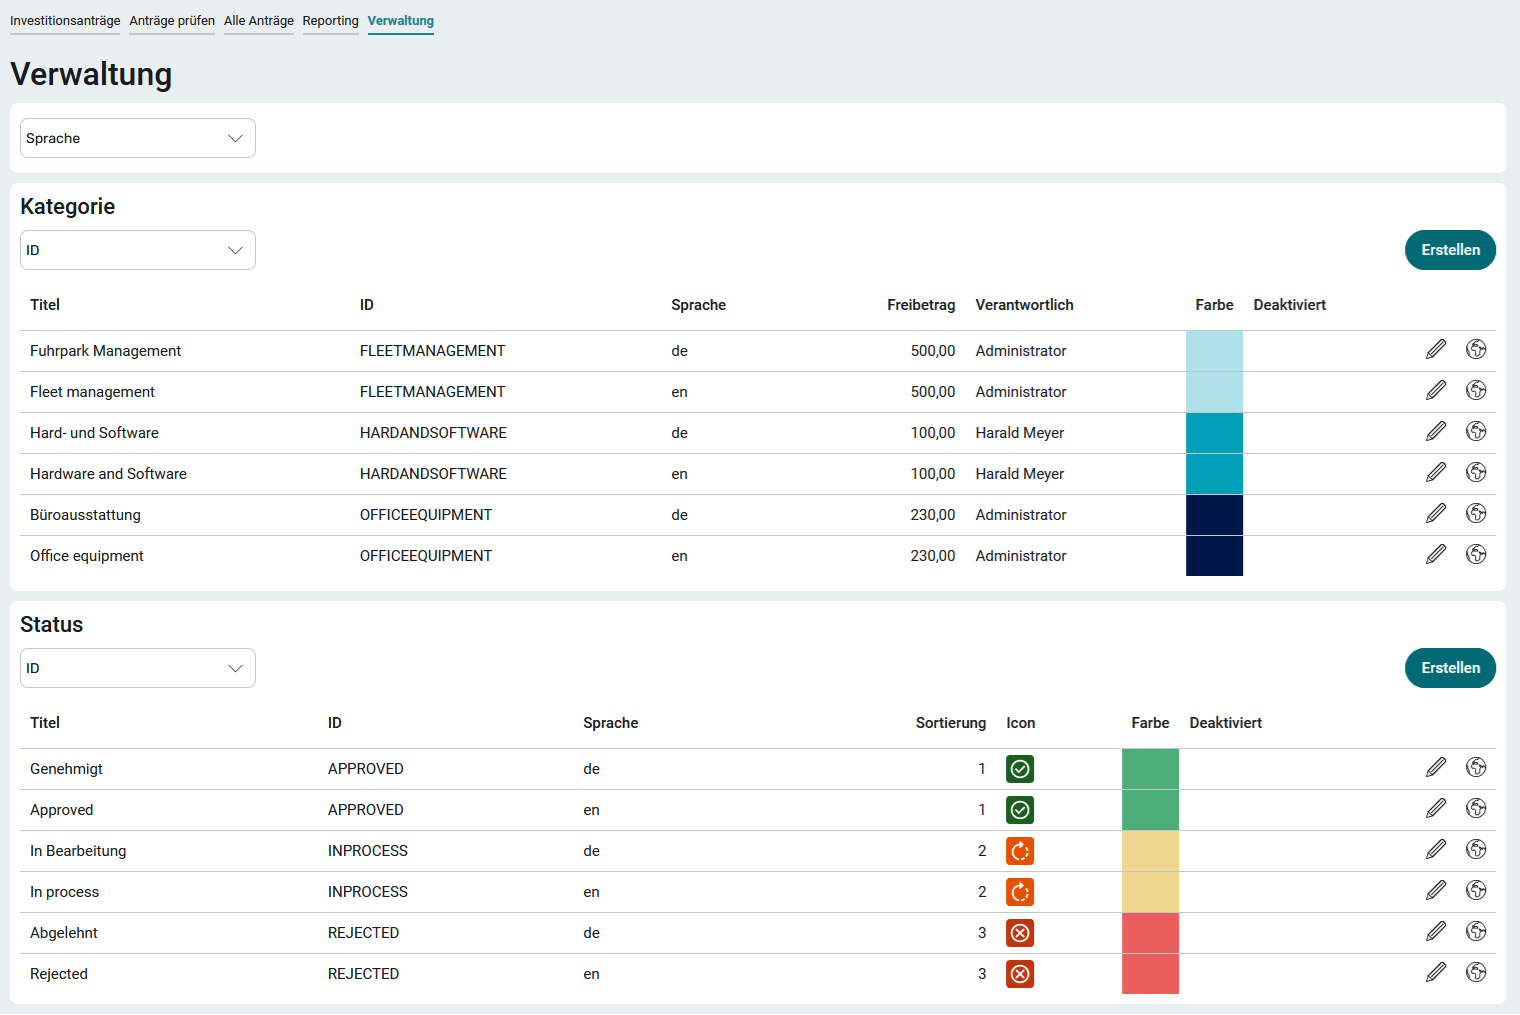Screen dimensions: 1520x1015
Task: Open the Anträge prüfen tab
Action: tap(172, 21)
